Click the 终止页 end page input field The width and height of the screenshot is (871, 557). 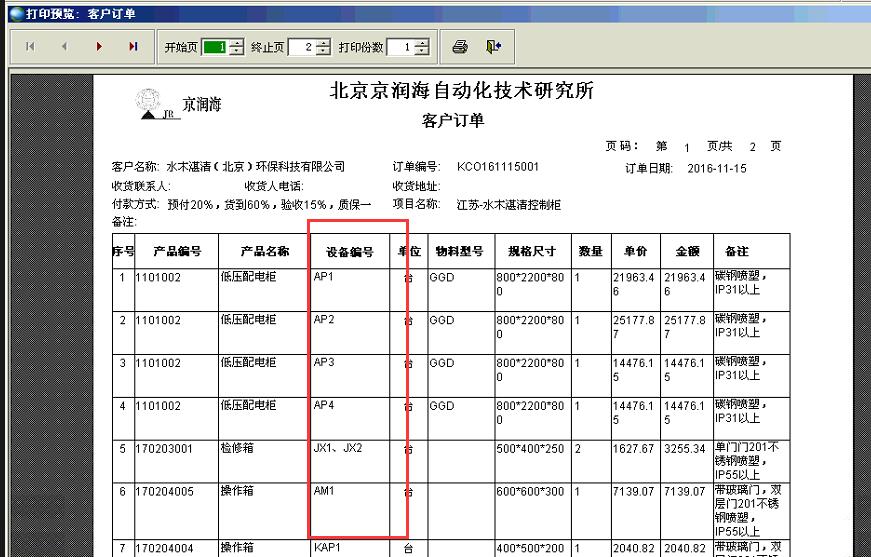click(x=301, y=47)
